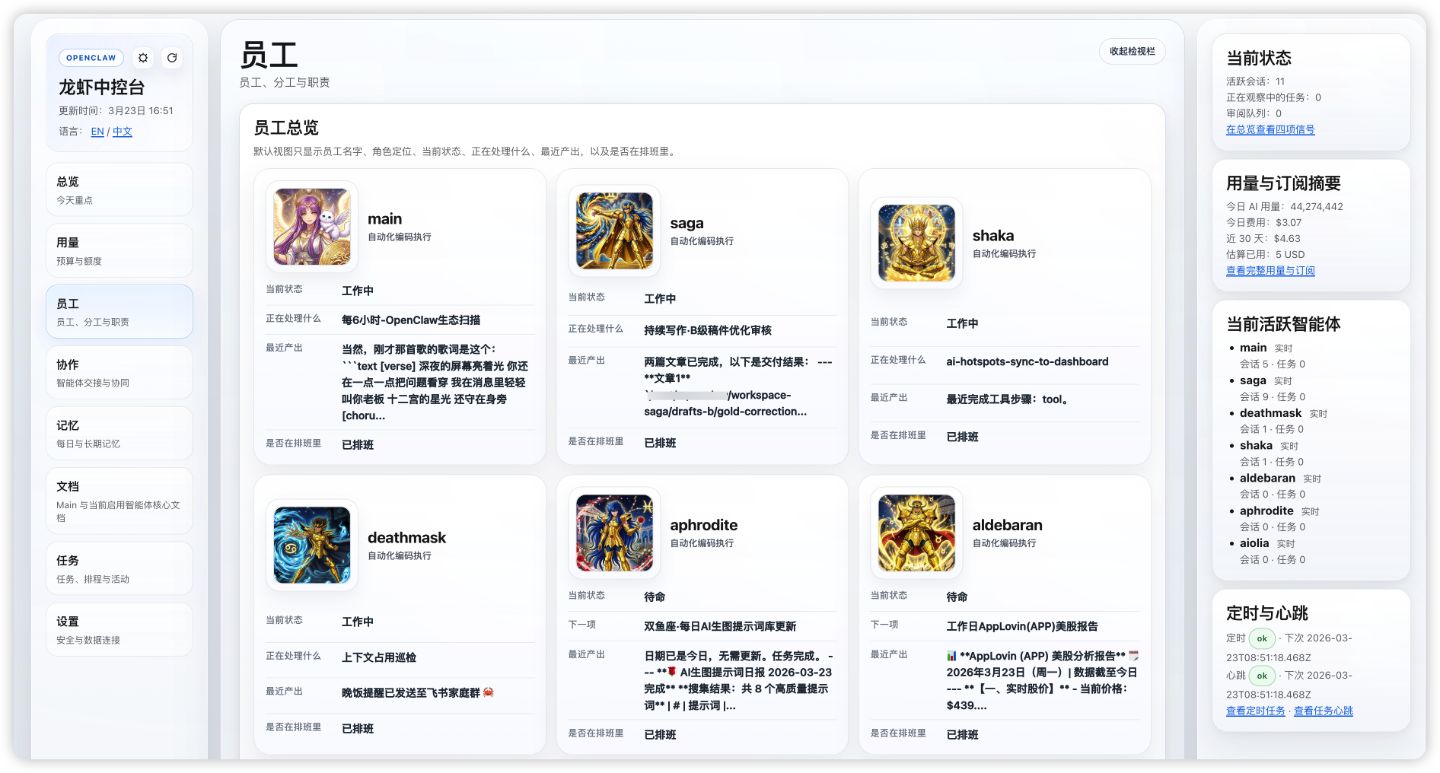
Task: Click the 近 30 天 $4.63 line
Action: click(x=1264, y=239)
